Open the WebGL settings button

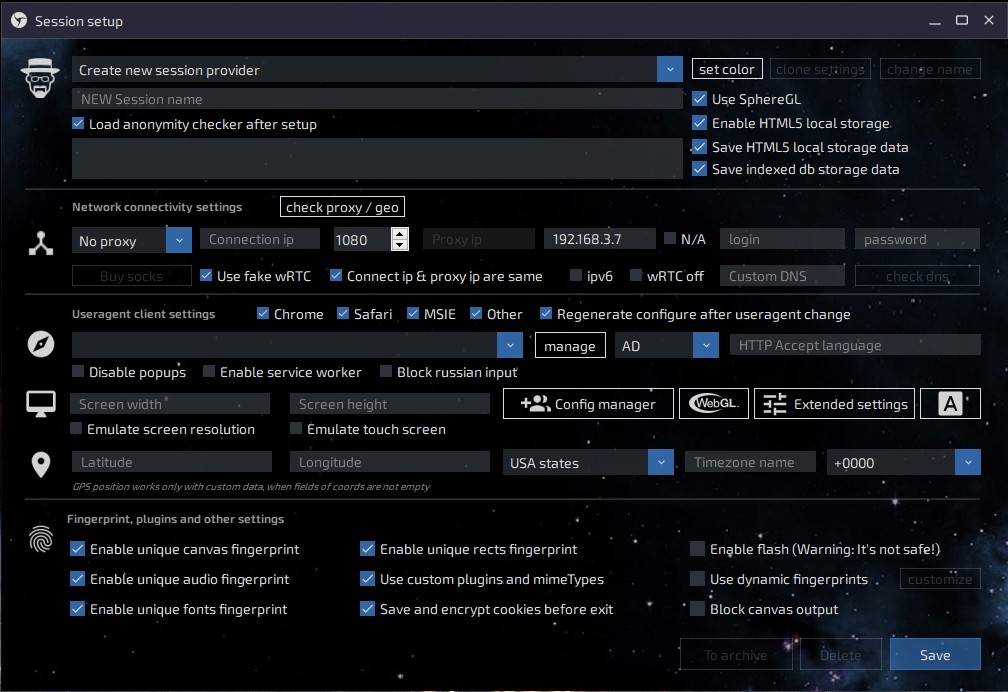point(714,404)
